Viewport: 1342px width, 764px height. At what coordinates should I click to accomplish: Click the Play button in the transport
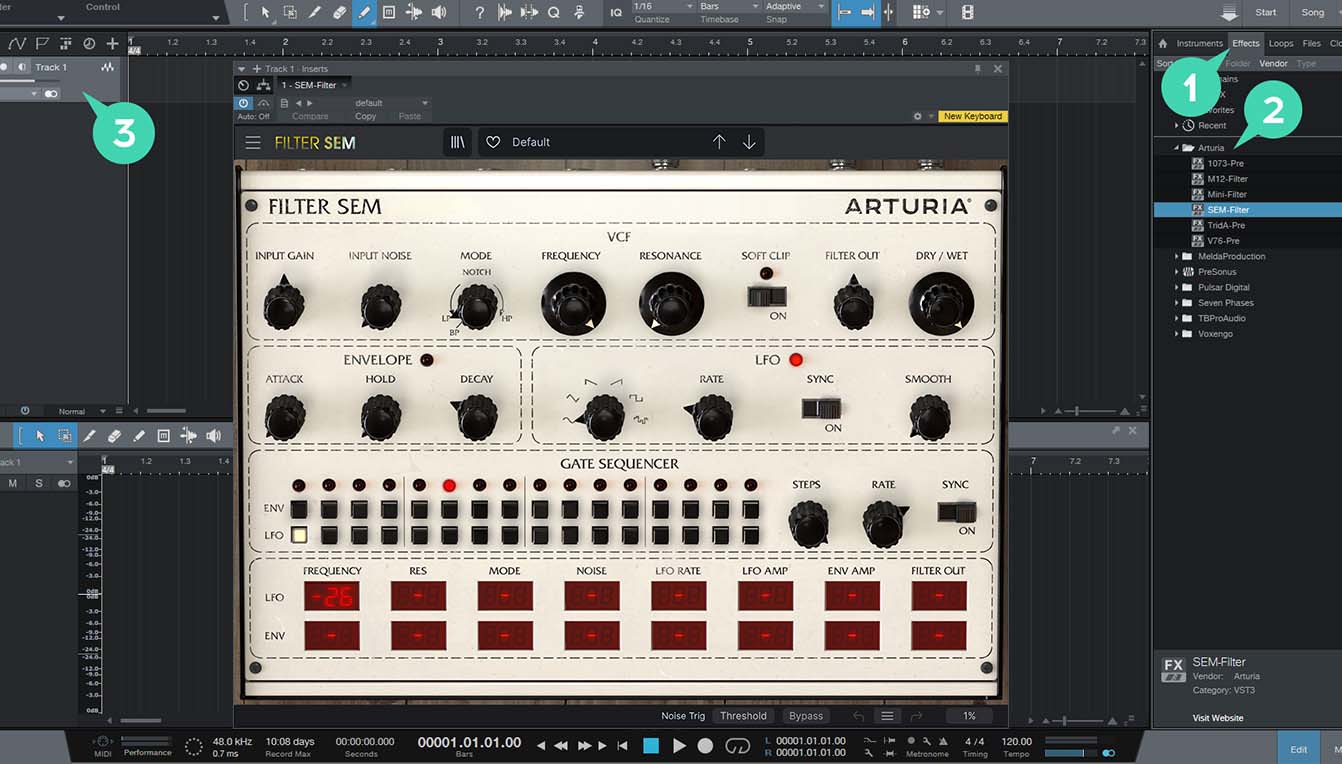[x=679, y=745]
